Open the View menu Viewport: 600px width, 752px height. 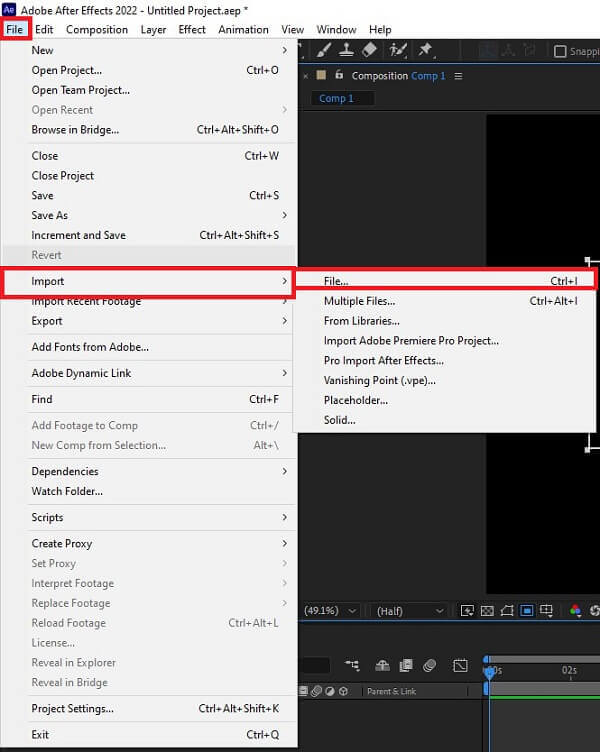[293, 29]
